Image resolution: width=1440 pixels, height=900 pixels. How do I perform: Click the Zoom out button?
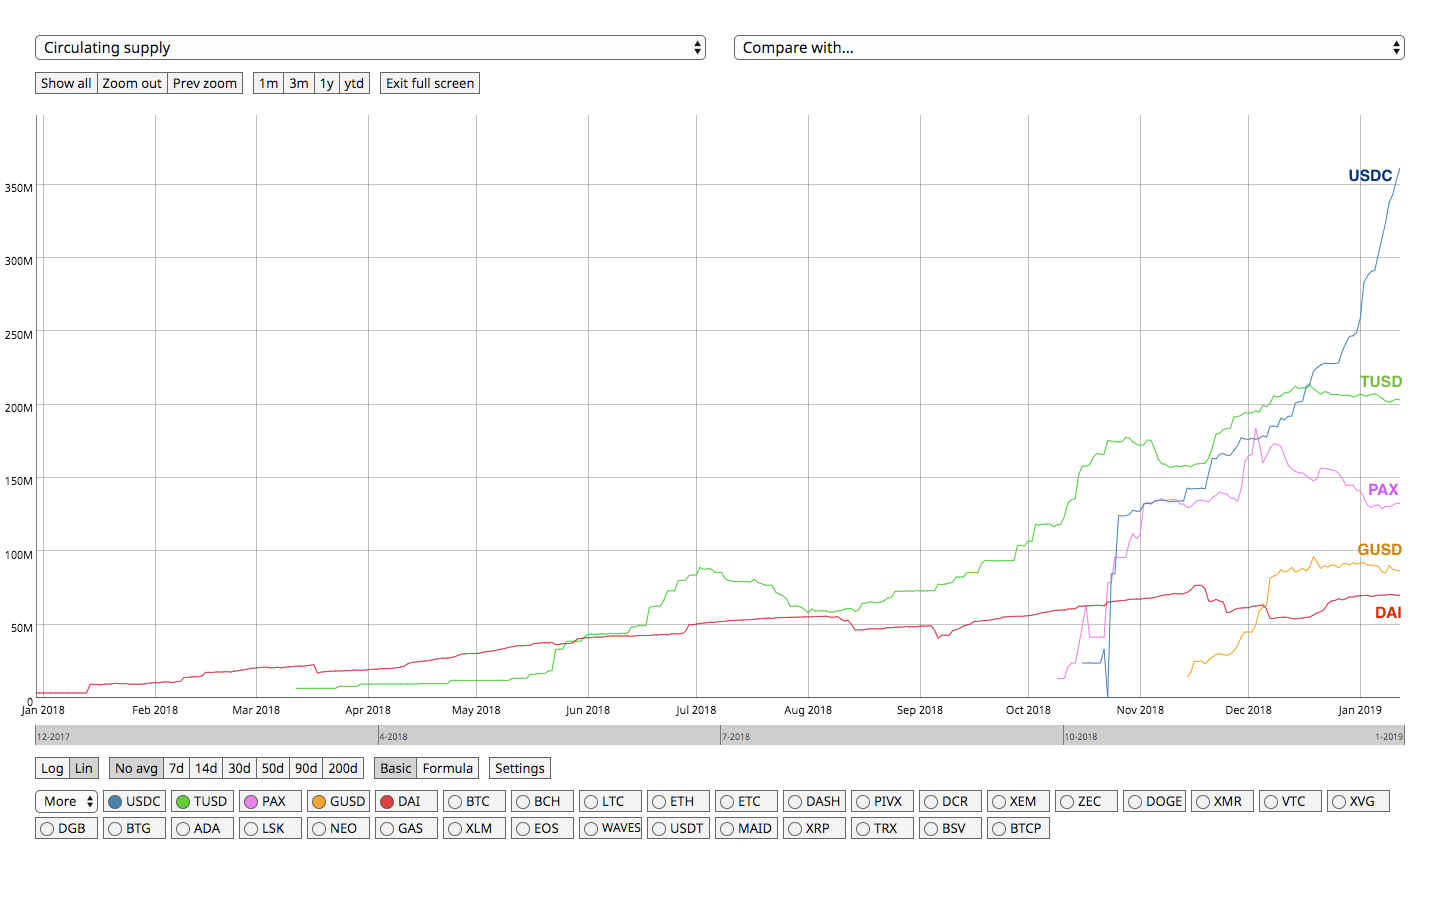tap(132, 83)
